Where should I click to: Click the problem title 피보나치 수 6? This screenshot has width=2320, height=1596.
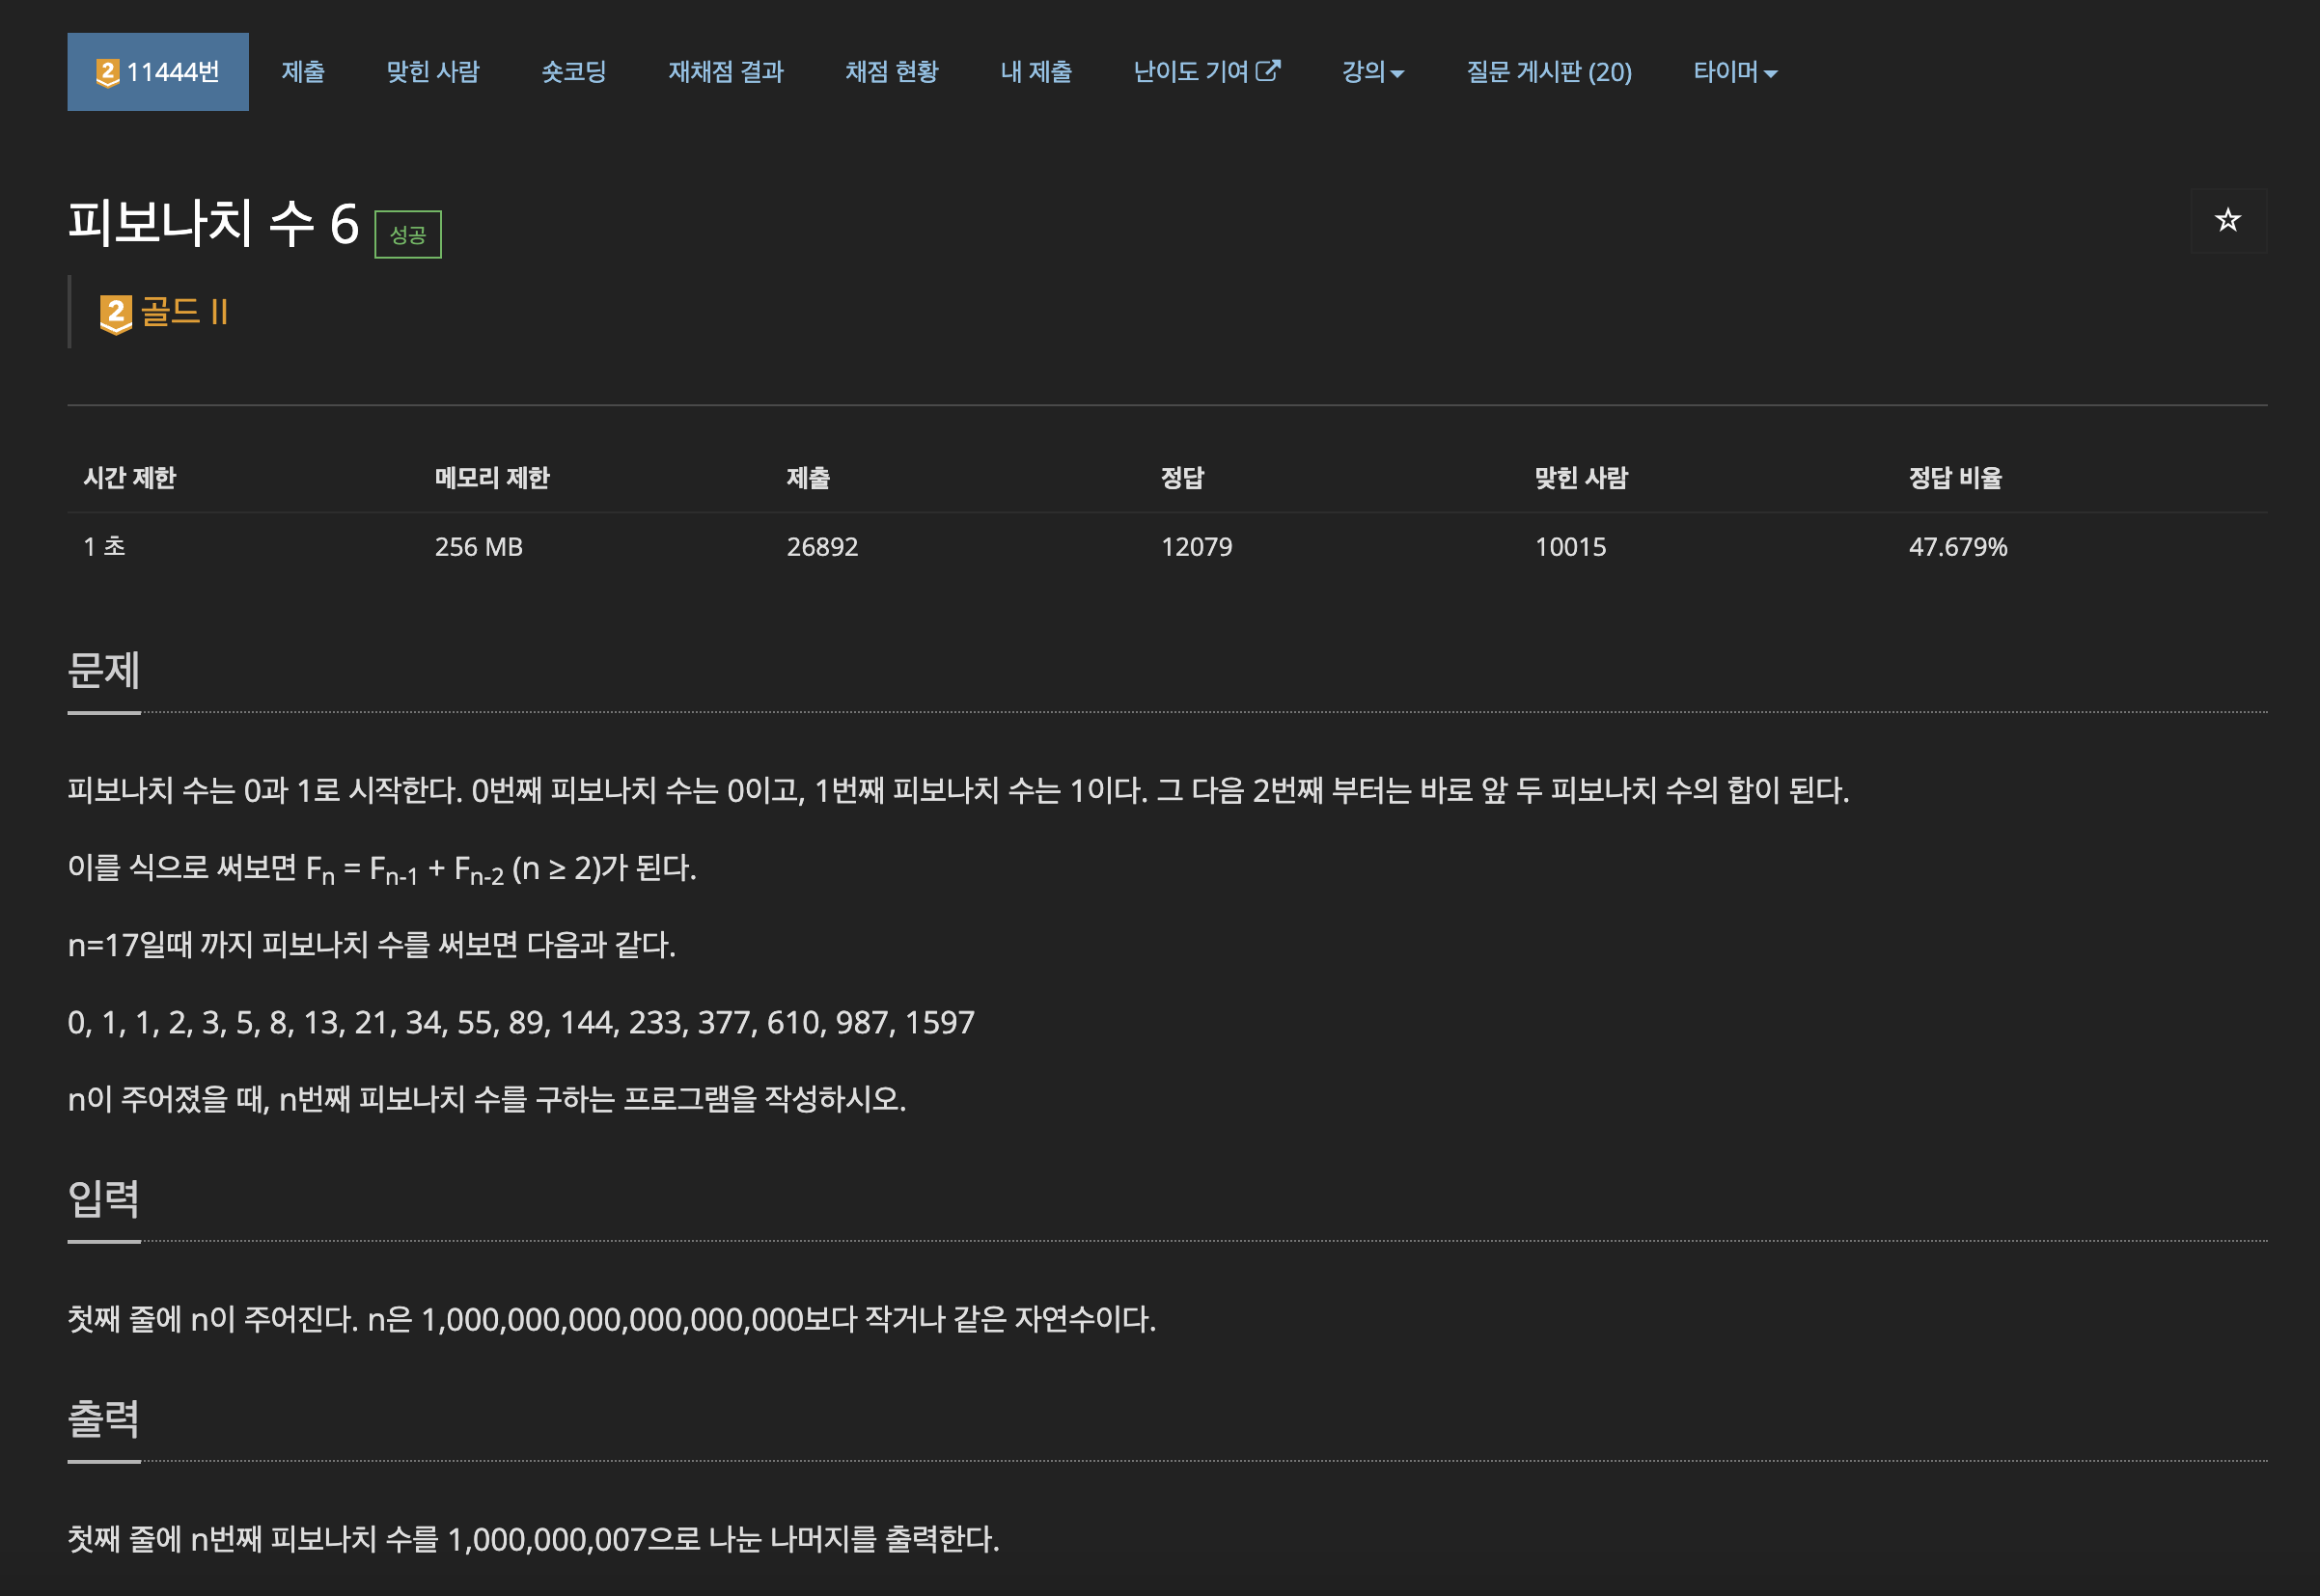point(212,222)
